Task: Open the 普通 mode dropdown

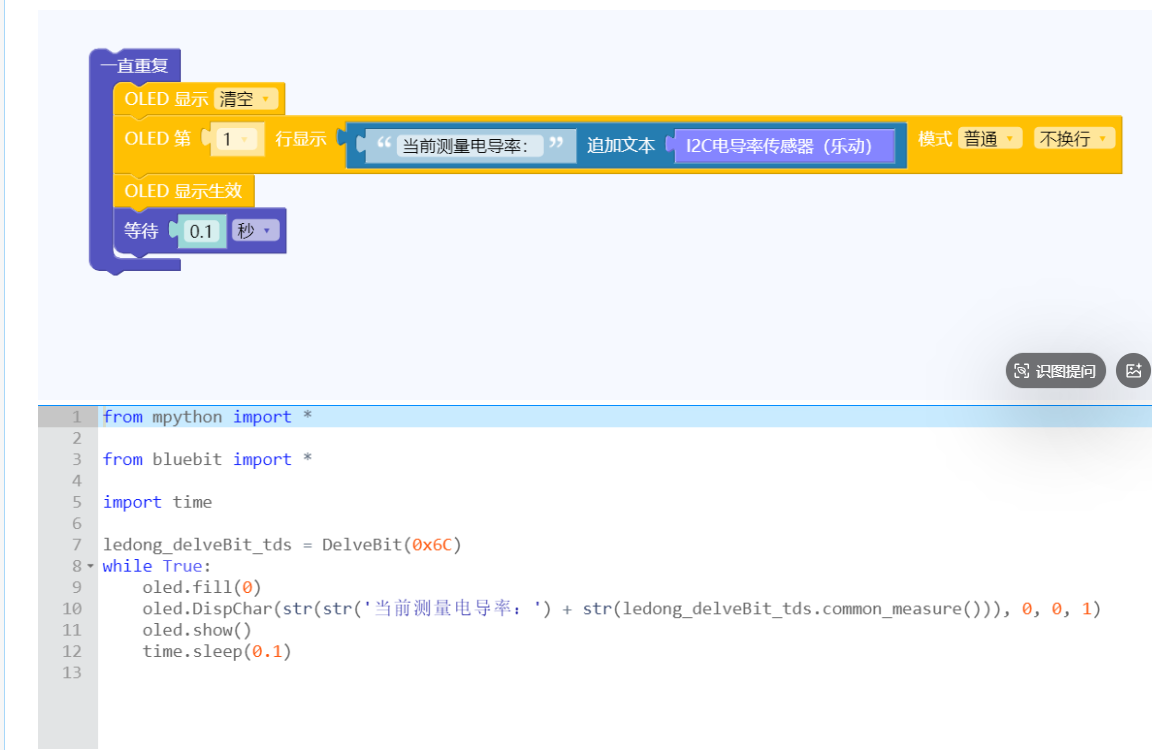Action: pos(989,138)
